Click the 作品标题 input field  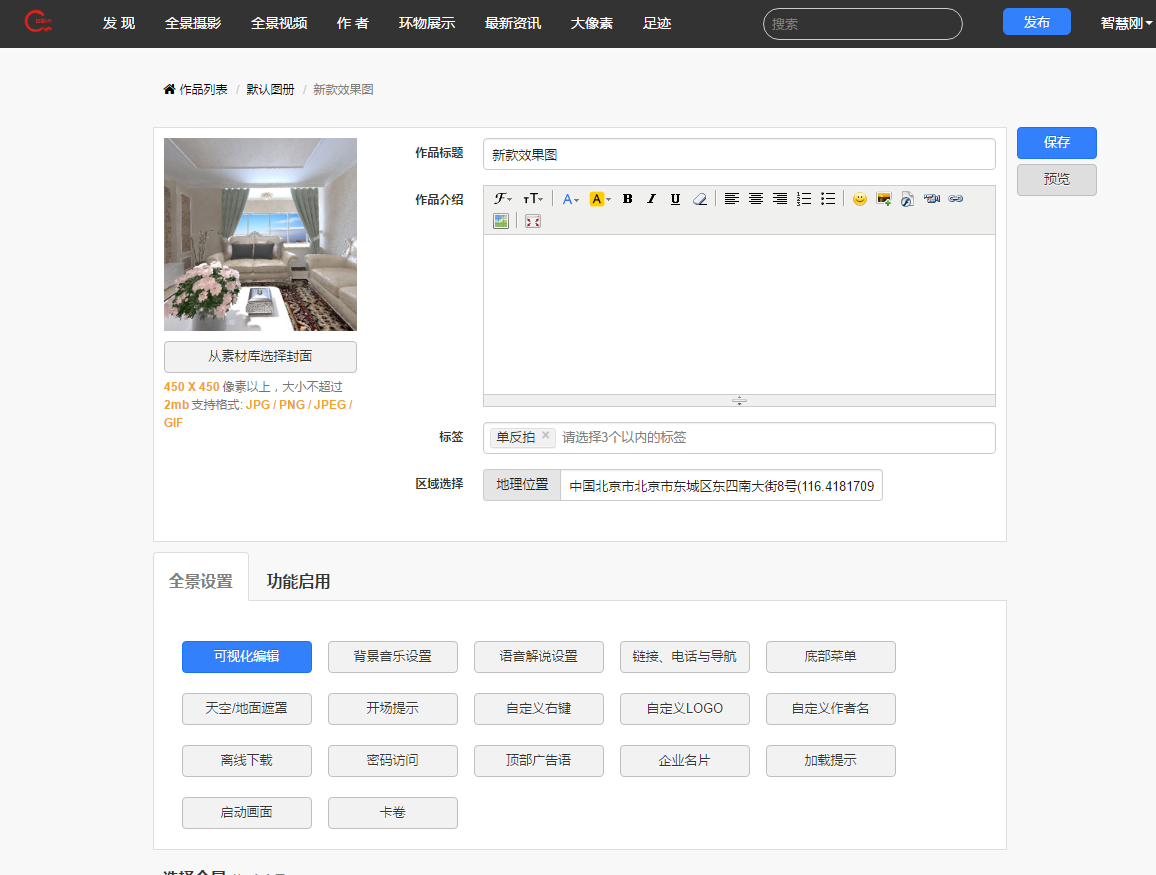[738, 155]
